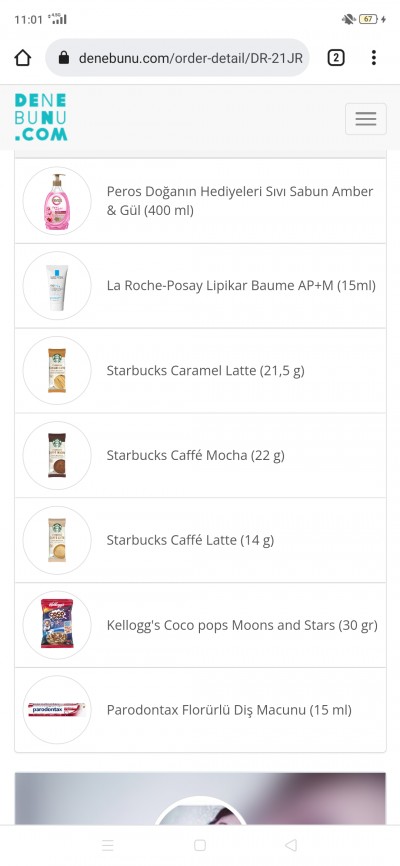400x866 pixels.
Task: Tap the Android back navigation button
Action: coord(291,845)
